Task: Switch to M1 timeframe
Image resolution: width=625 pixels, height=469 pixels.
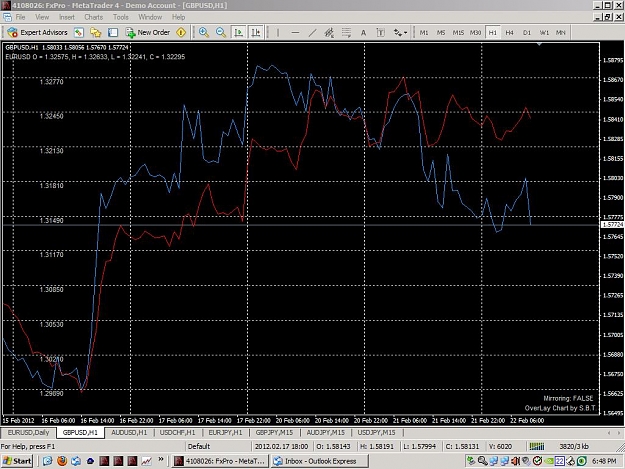Action: [424, 33]
